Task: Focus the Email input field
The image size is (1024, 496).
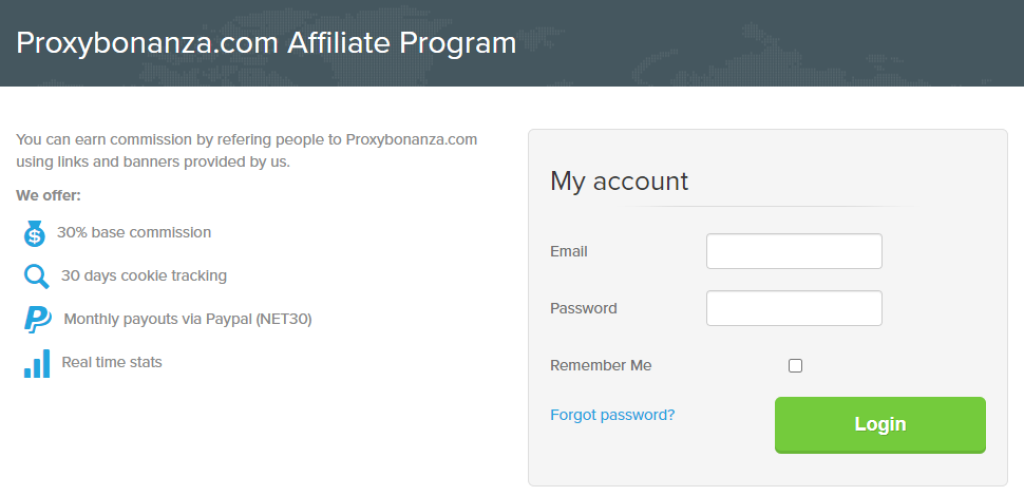Action: pyautogui.click(x=794, y=251)
